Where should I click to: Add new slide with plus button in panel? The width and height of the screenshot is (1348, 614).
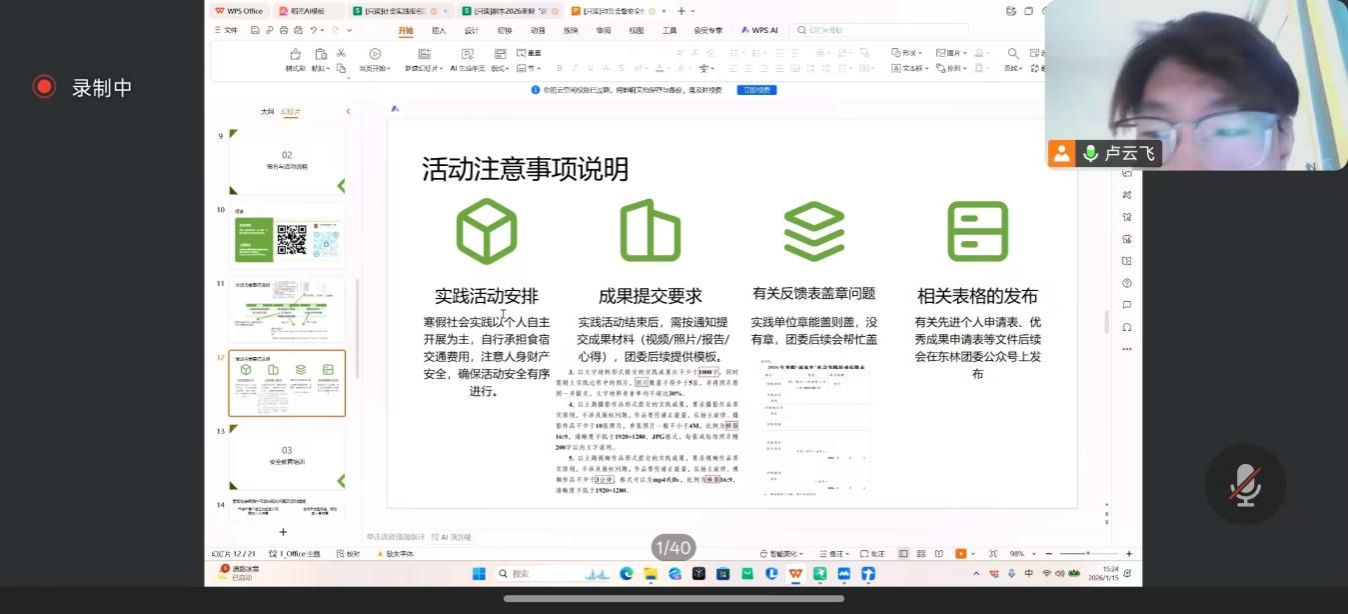[x=283, y=532]
